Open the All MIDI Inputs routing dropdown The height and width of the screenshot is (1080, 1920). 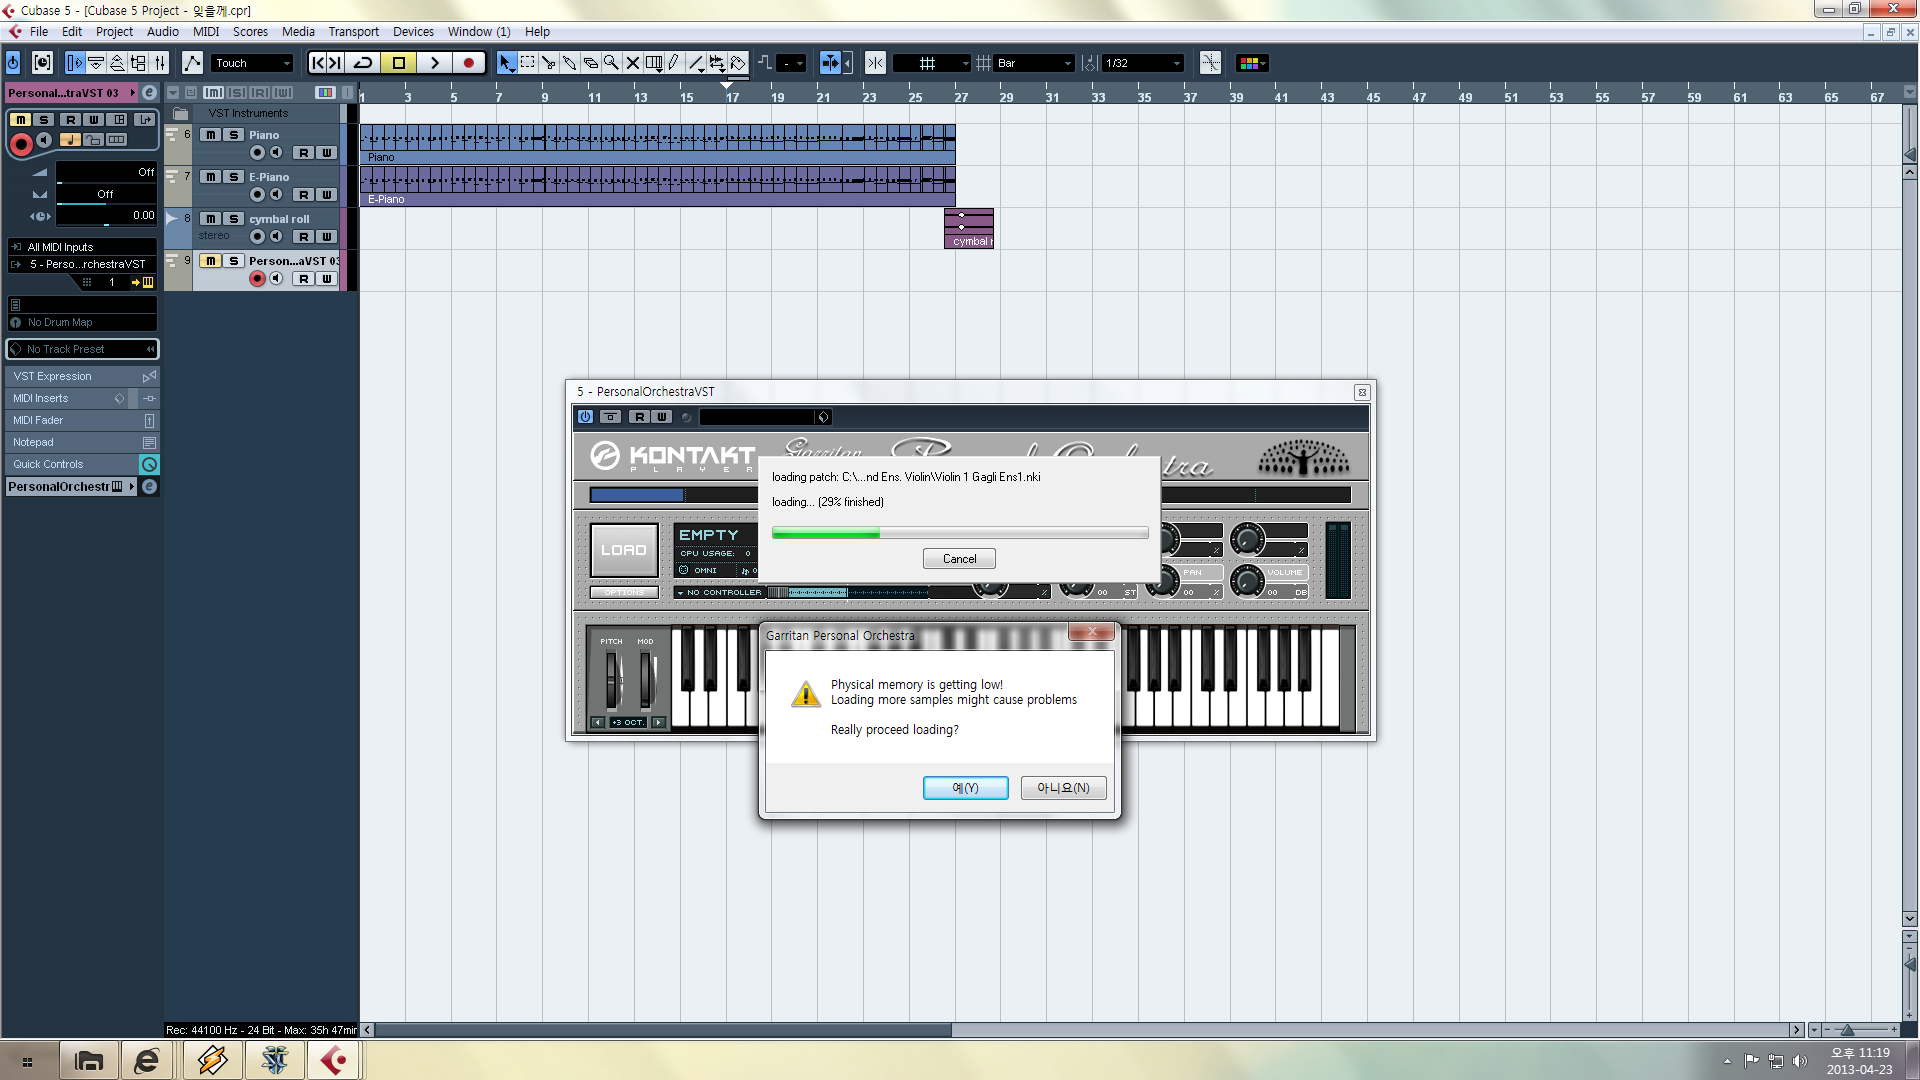point(82,247)
